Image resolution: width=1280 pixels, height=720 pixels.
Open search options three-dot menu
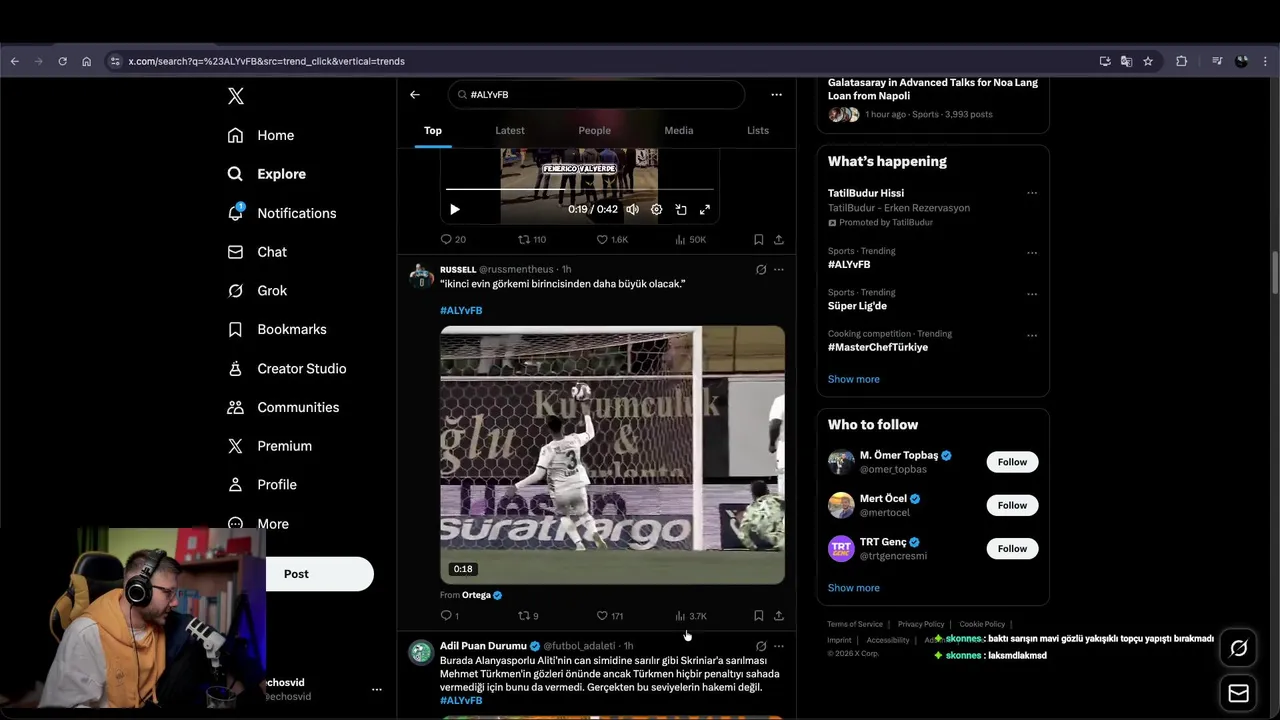[776, 95]
